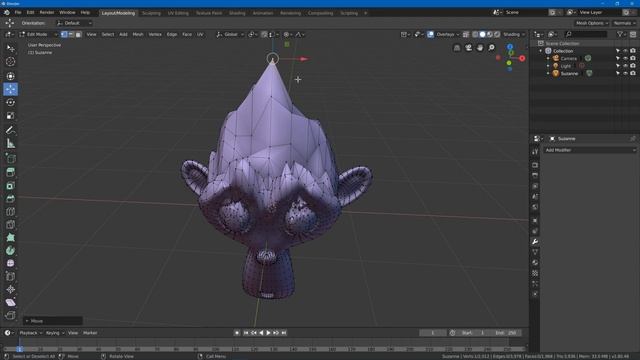Click the zoom view magnifier icon

[x=491, y=48]
